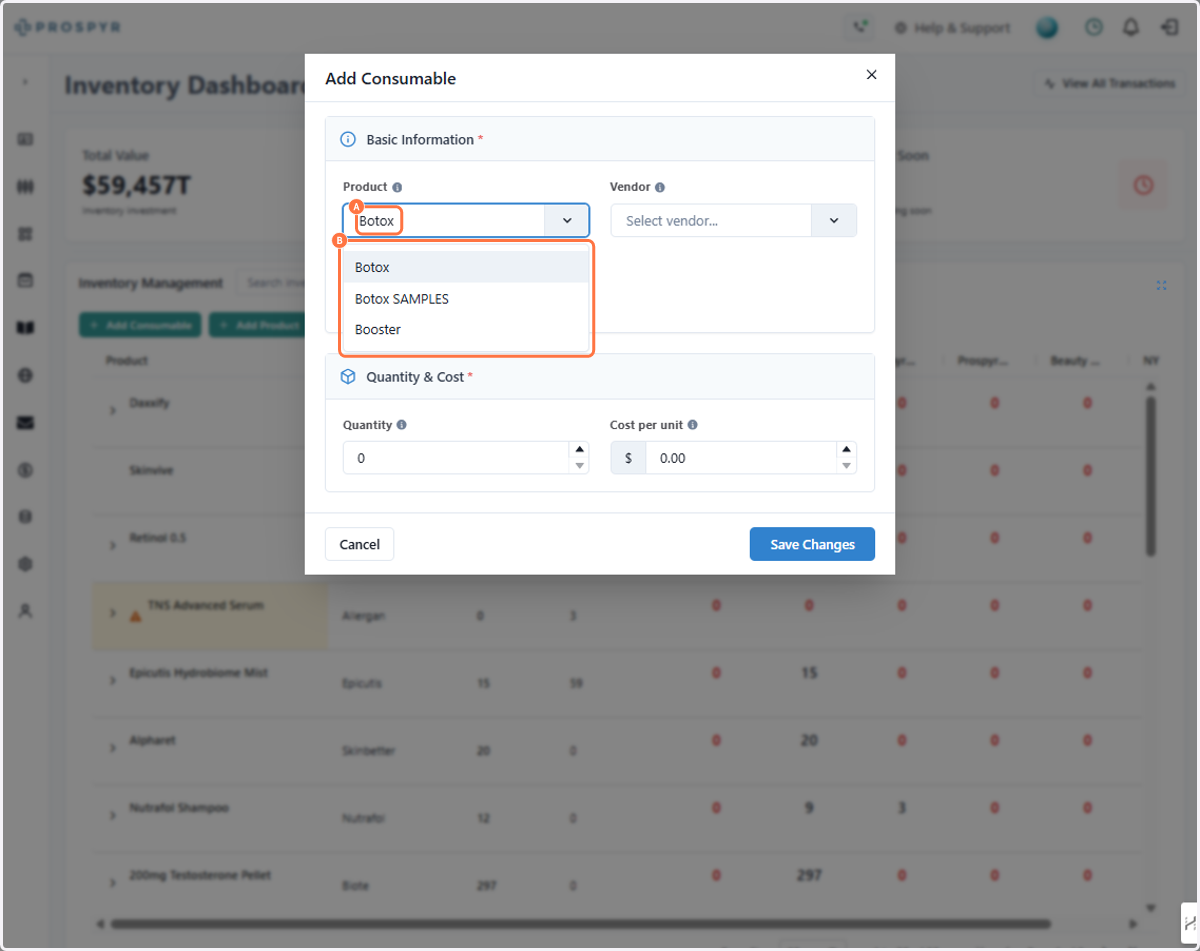Open the people group icon in sidebar
1200x951 pixels.
click(x=26, y=187)
